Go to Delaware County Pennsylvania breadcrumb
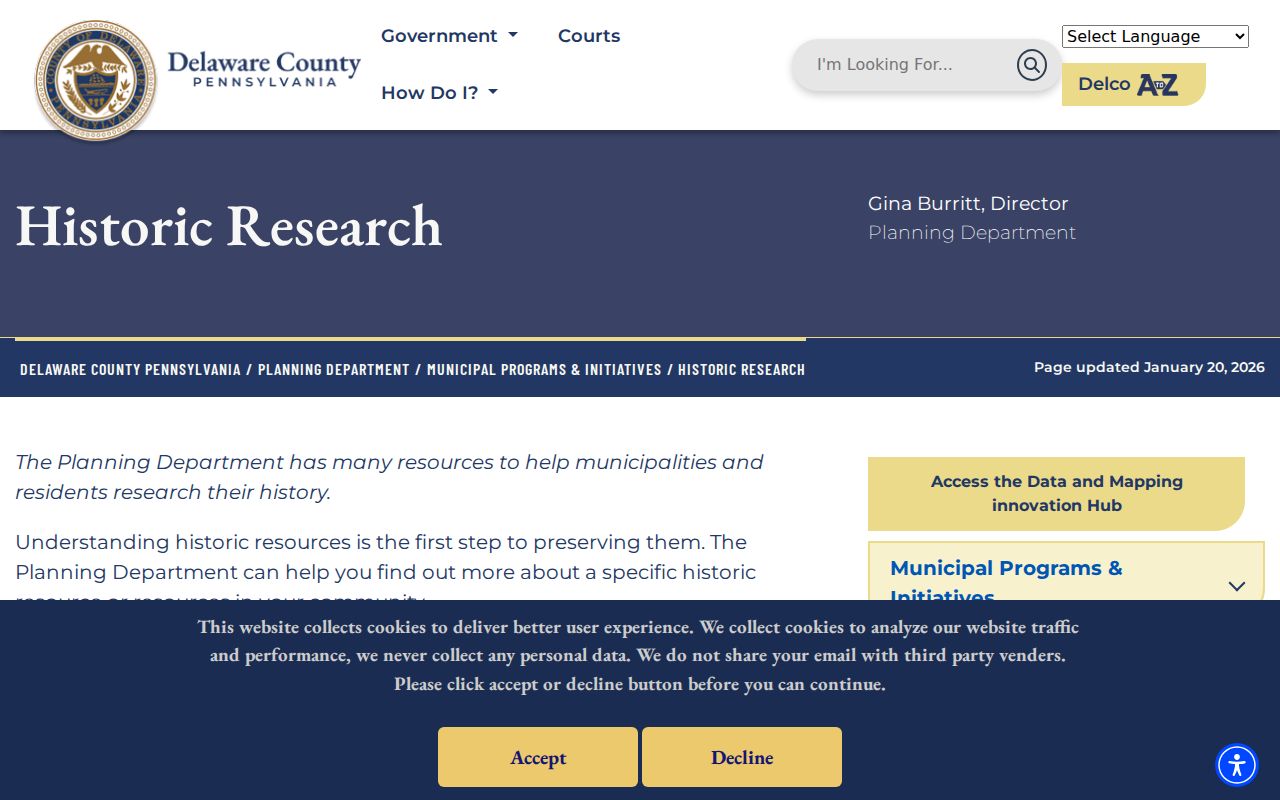Viewport: 1280px width, 800px height. [x=130, y=370]
